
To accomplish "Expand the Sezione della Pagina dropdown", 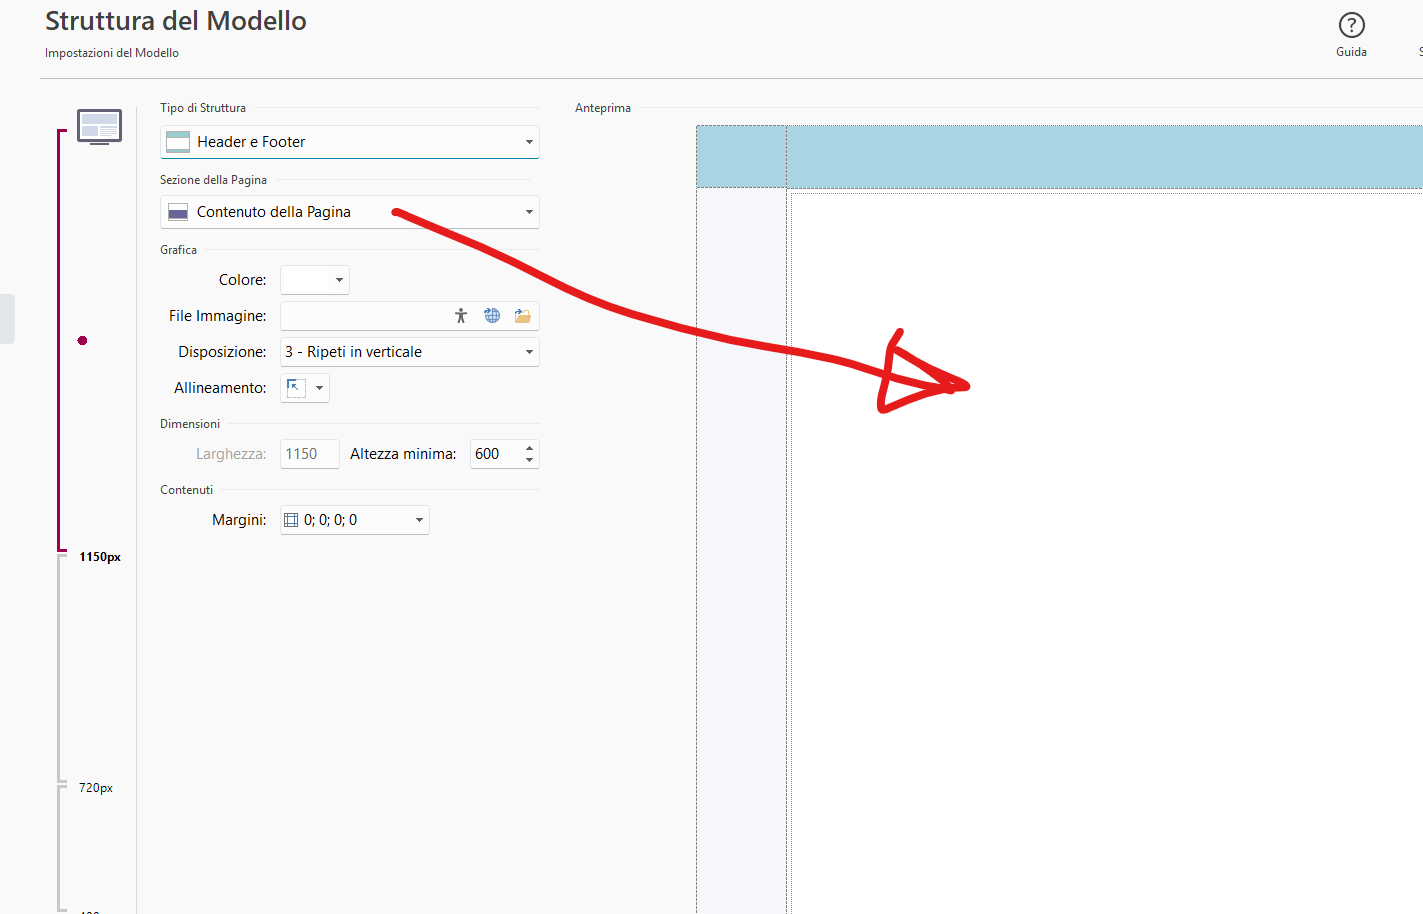I will click(529, 212).
